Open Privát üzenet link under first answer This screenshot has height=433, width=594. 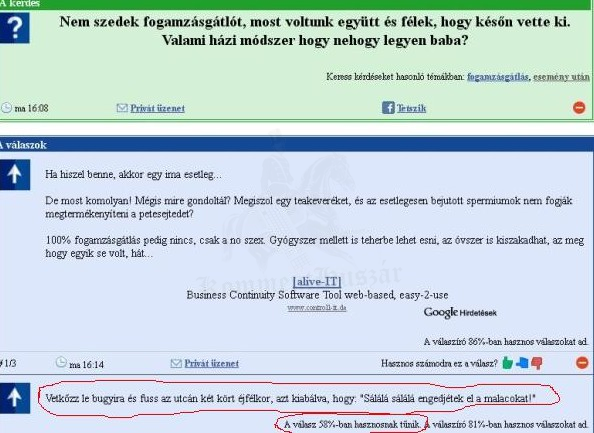pyautogui.click(x=211, y=364)
